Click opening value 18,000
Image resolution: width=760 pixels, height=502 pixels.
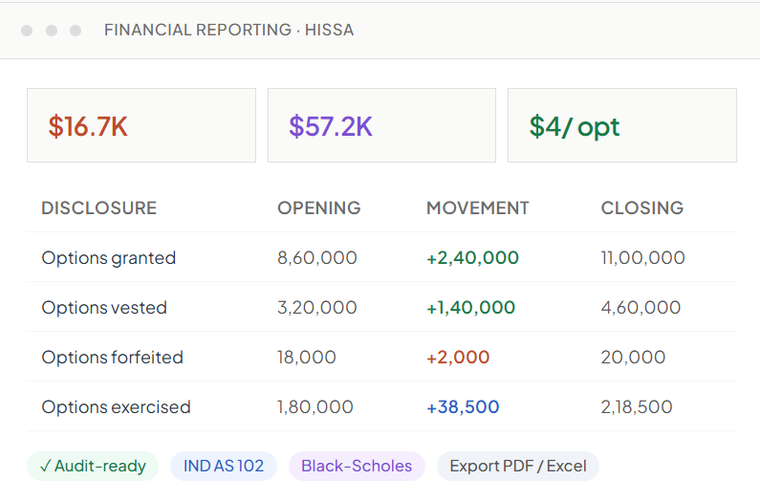306,357
